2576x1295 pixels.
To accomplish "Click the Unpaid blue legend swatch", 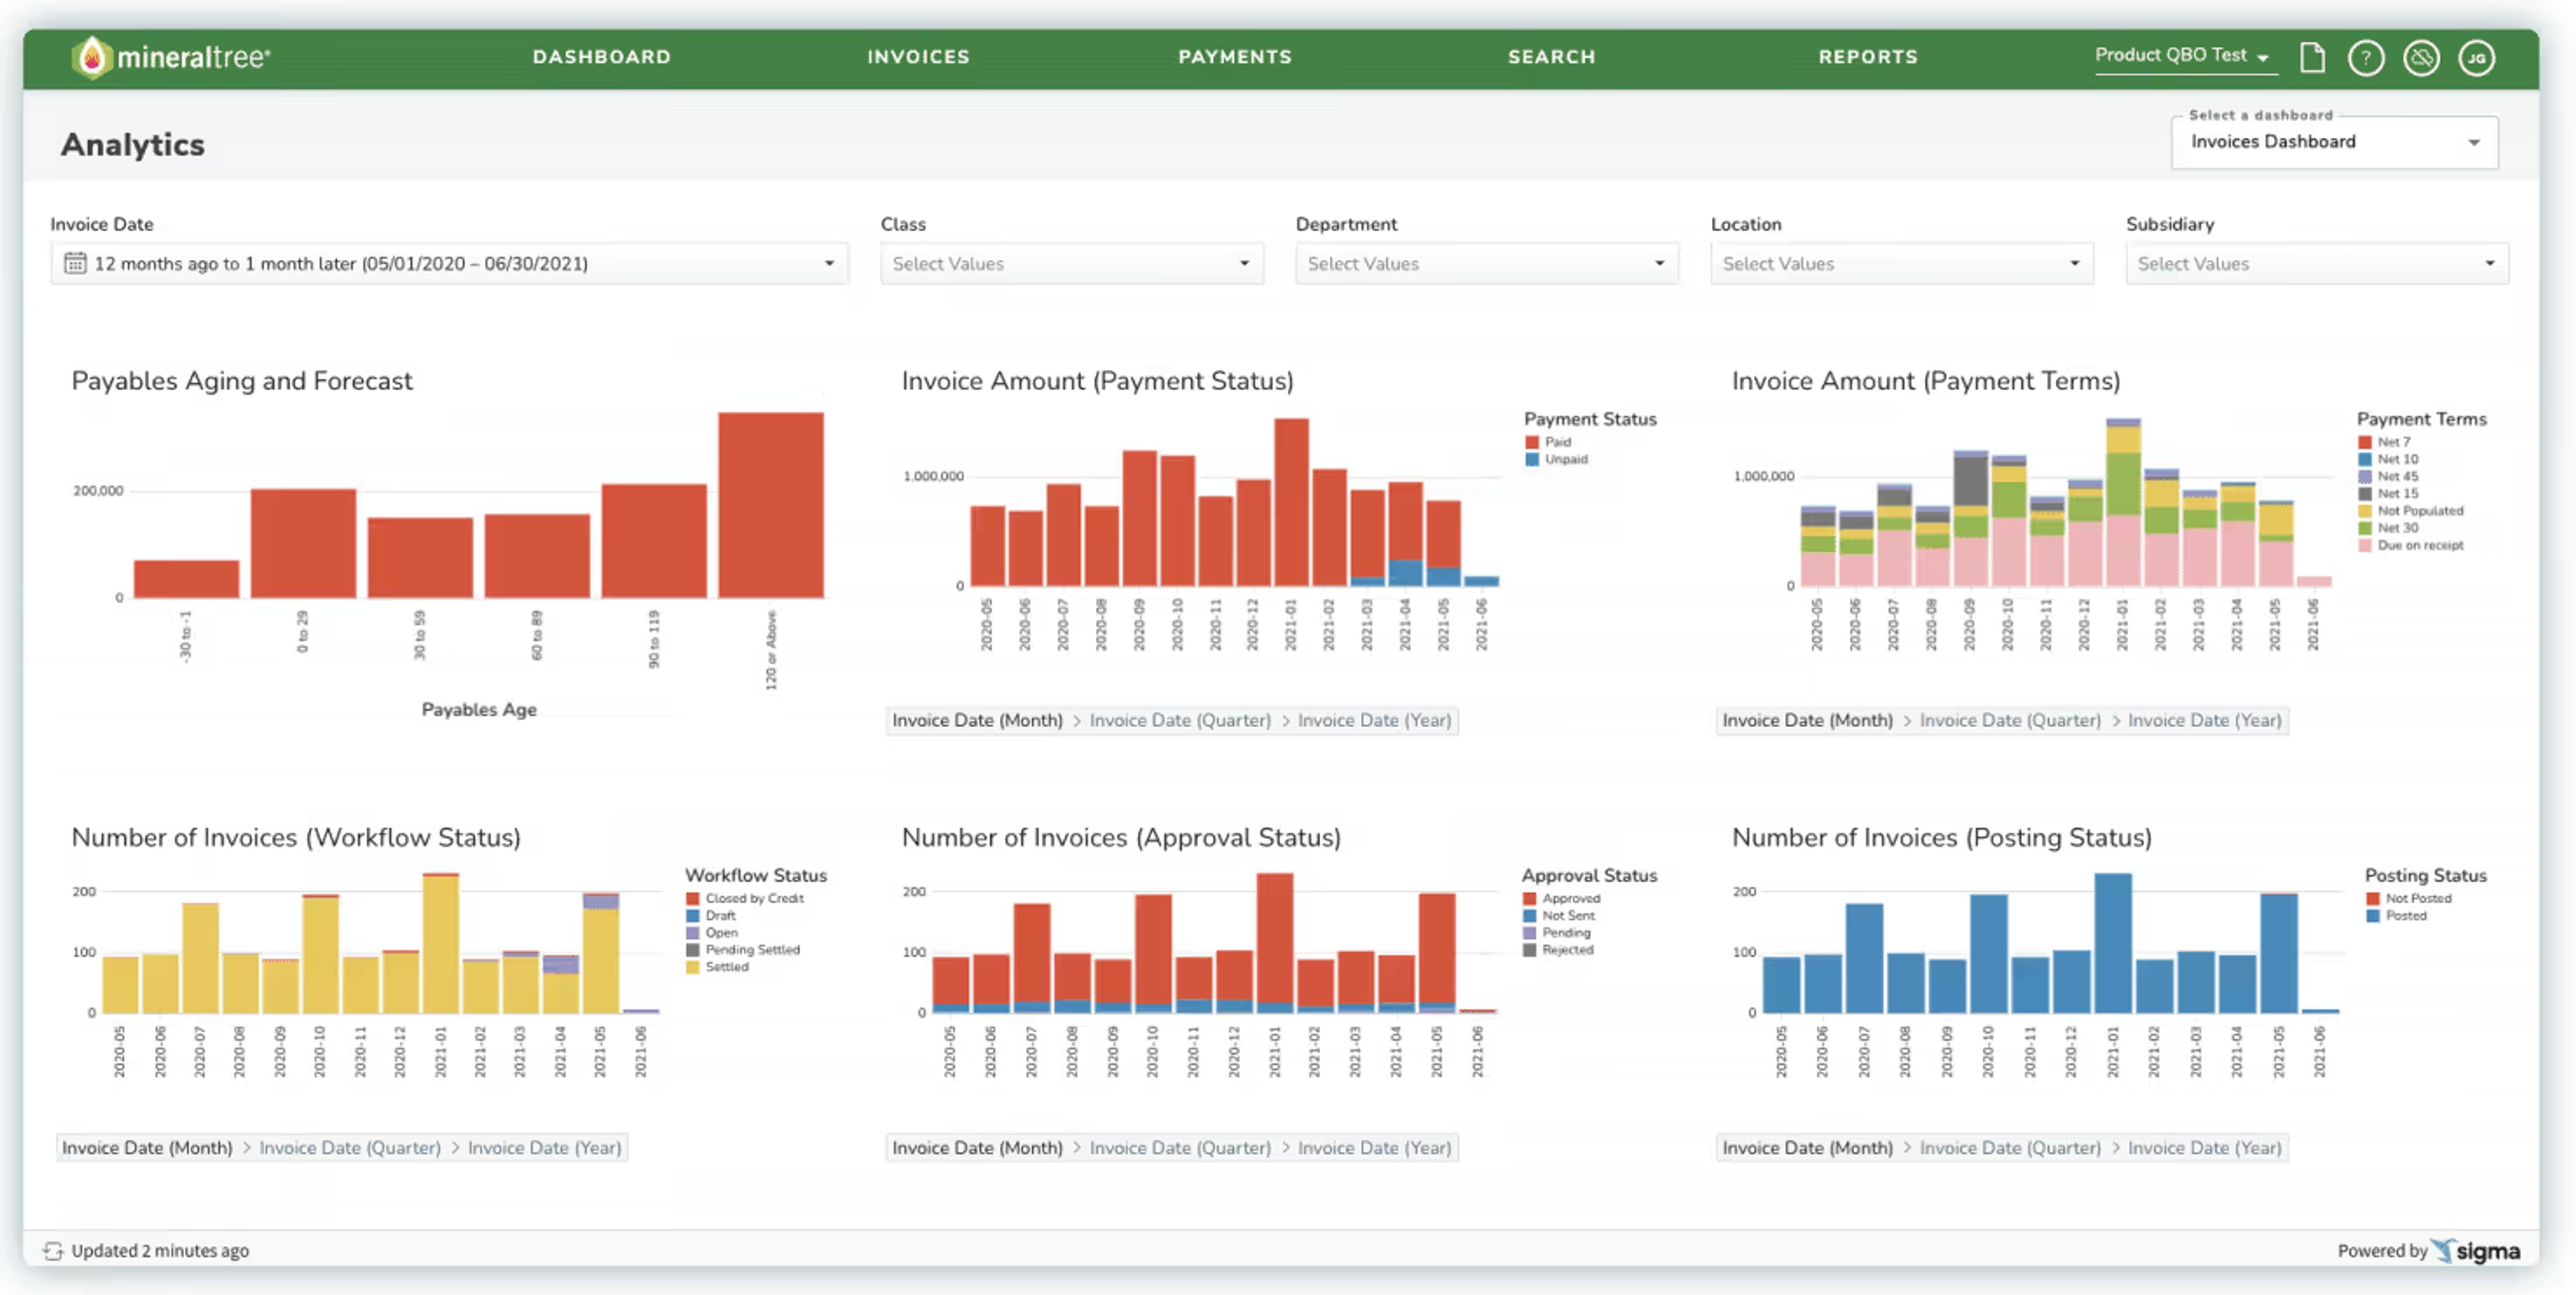I will pos(1532,460).
